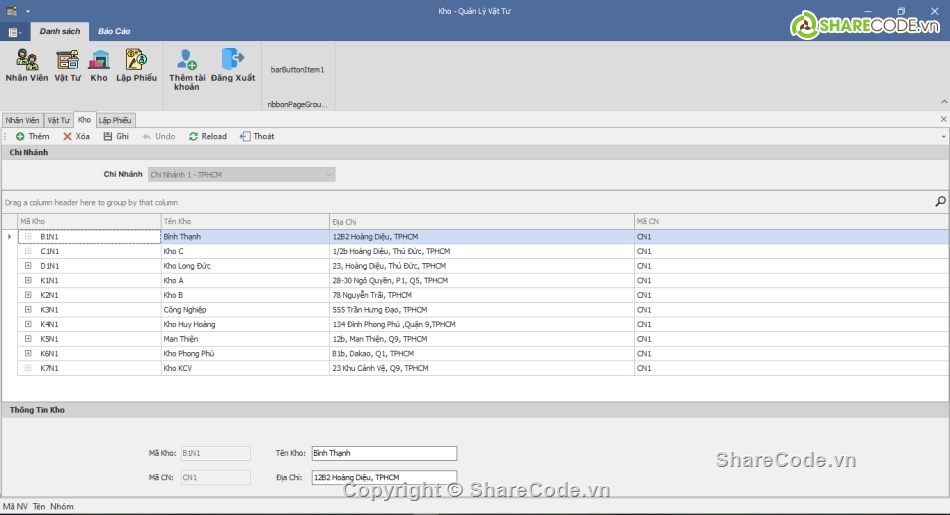Expand the K5N1 row

click(28, 338)
